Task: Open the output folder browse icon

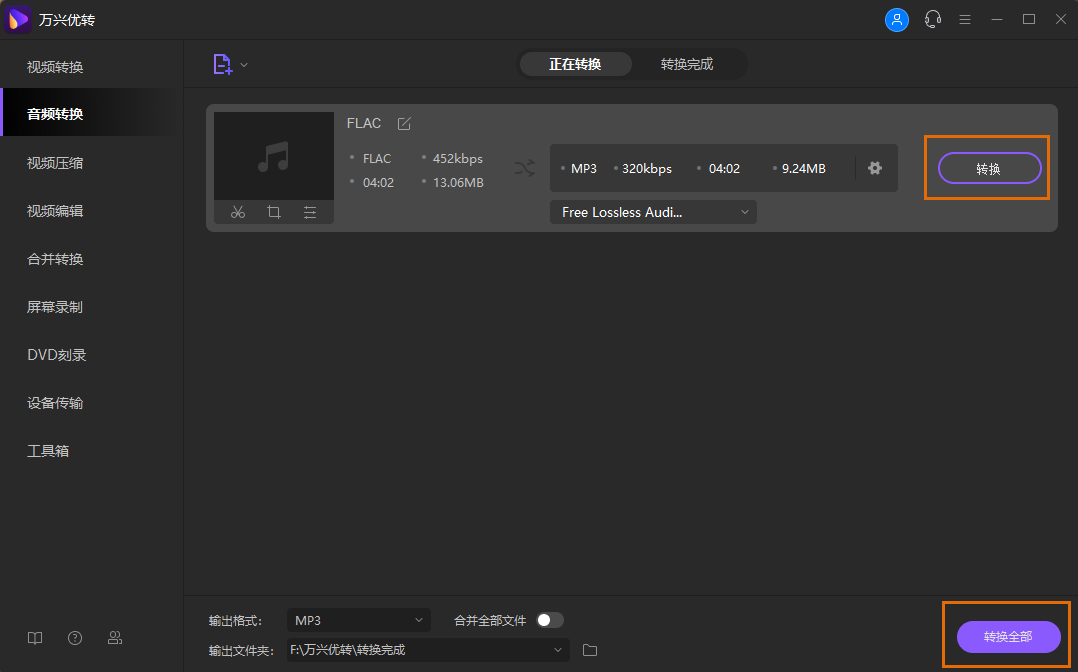Action: pyautogui.click(x=589, y=649)
